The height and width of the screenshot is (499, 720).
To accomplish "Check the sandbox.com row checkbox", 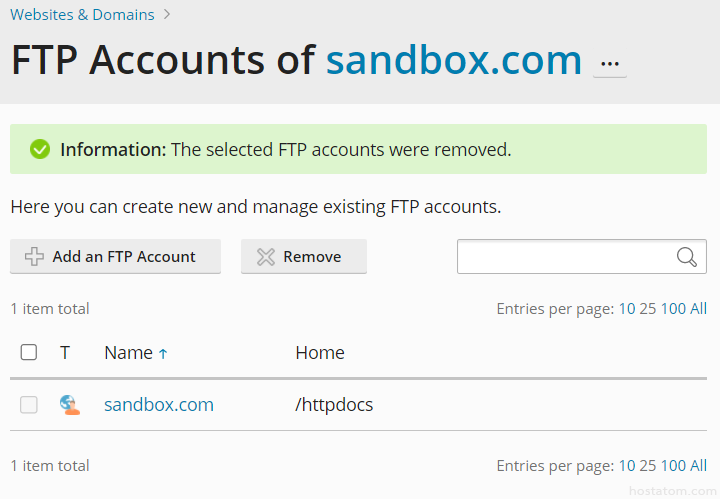I will pyautogui.click(x=29, y=405).
